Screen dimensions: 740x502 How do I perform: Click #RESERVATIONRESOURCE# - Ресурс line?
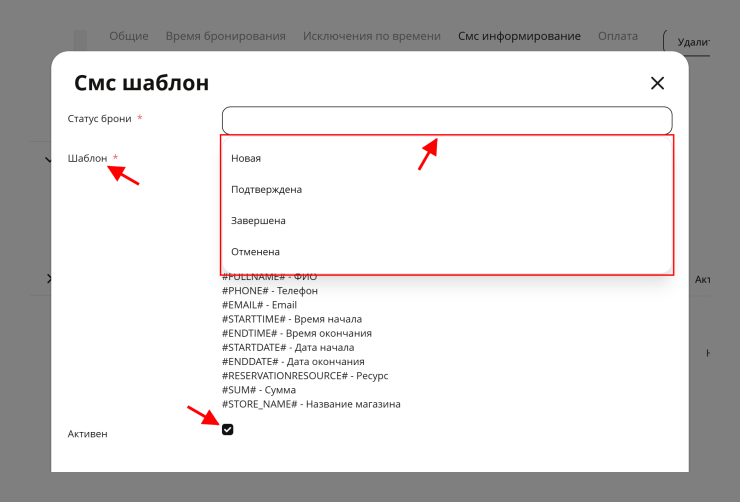305,376
